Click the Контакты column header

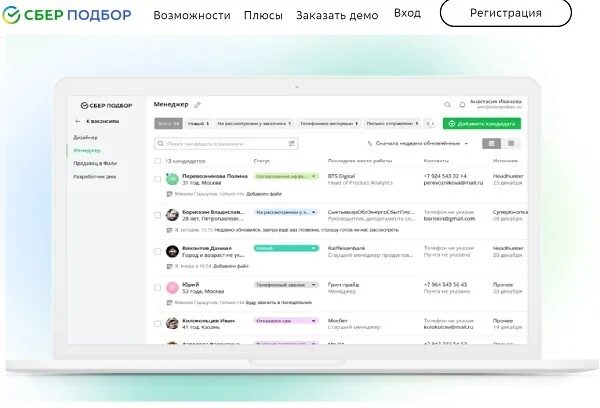(436, 161)
